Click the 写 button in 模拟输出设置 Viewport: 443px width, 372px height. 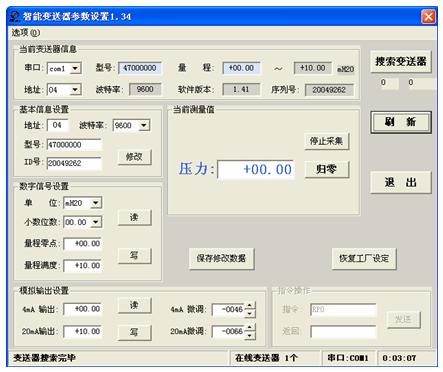(135, 332)
